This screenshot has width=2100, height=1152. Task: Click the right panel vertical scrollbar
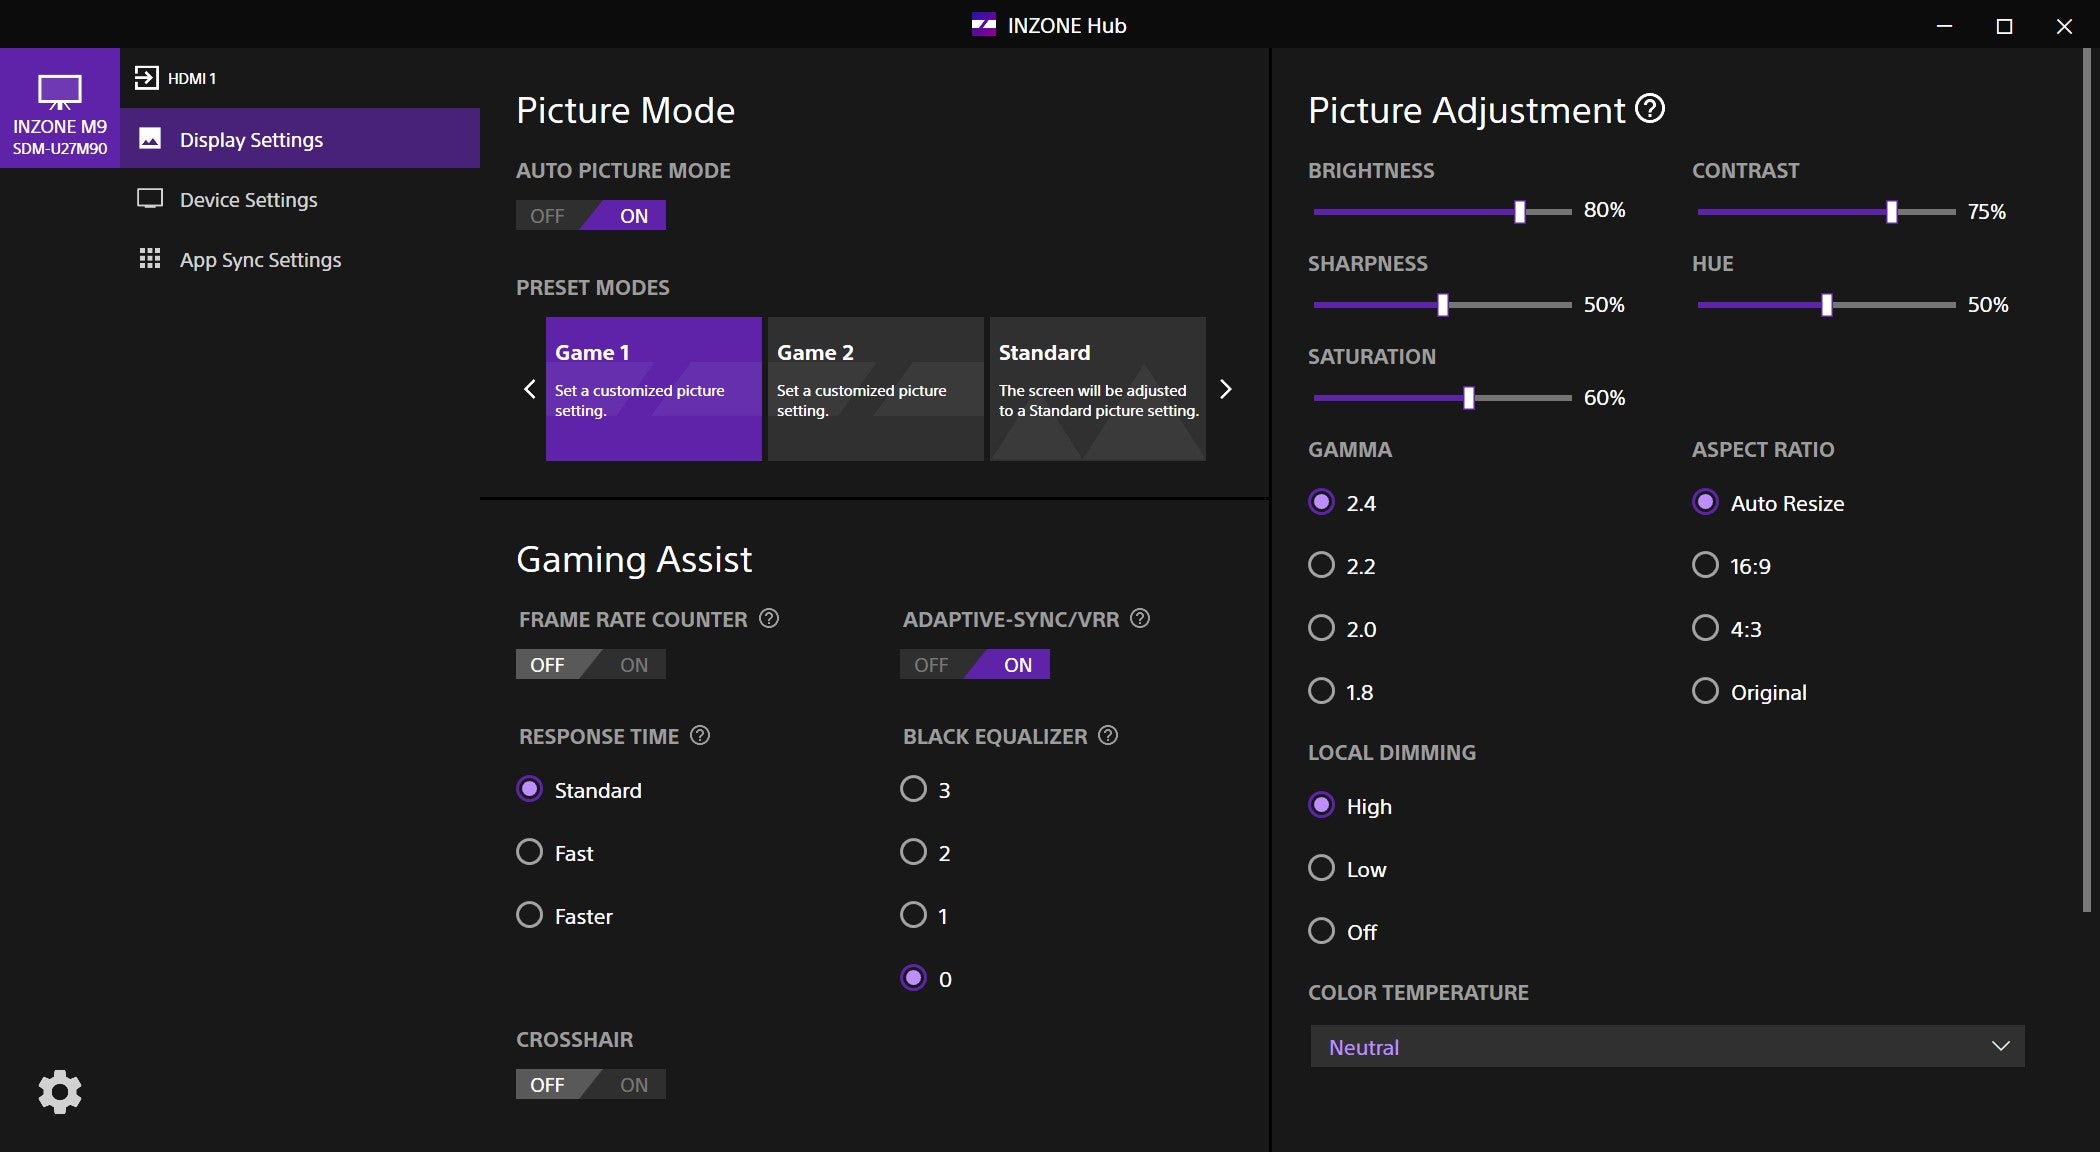pyautogui.click(x=2086, y=480)
